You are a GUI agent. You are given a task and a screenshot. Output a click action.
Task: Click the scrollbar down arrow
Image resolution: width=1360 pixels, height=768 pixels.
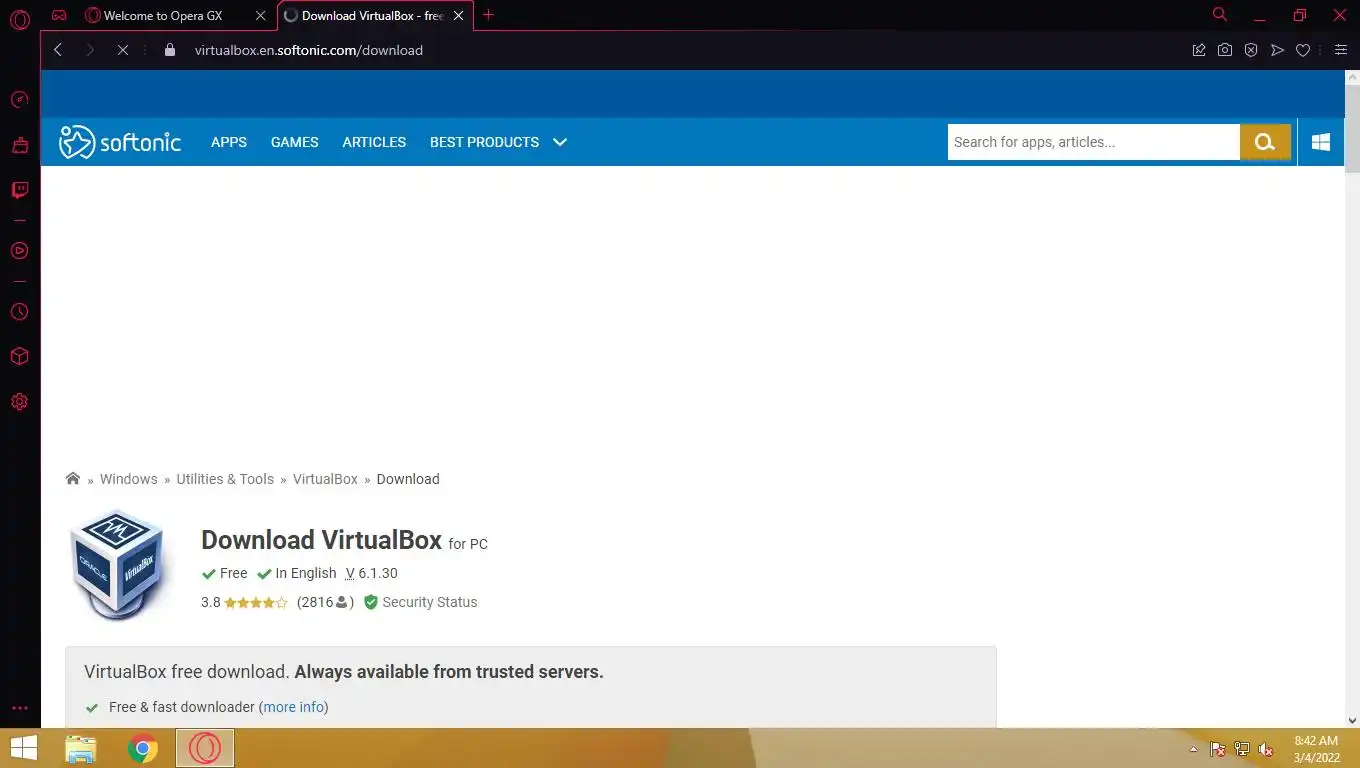pos(1352,719)
